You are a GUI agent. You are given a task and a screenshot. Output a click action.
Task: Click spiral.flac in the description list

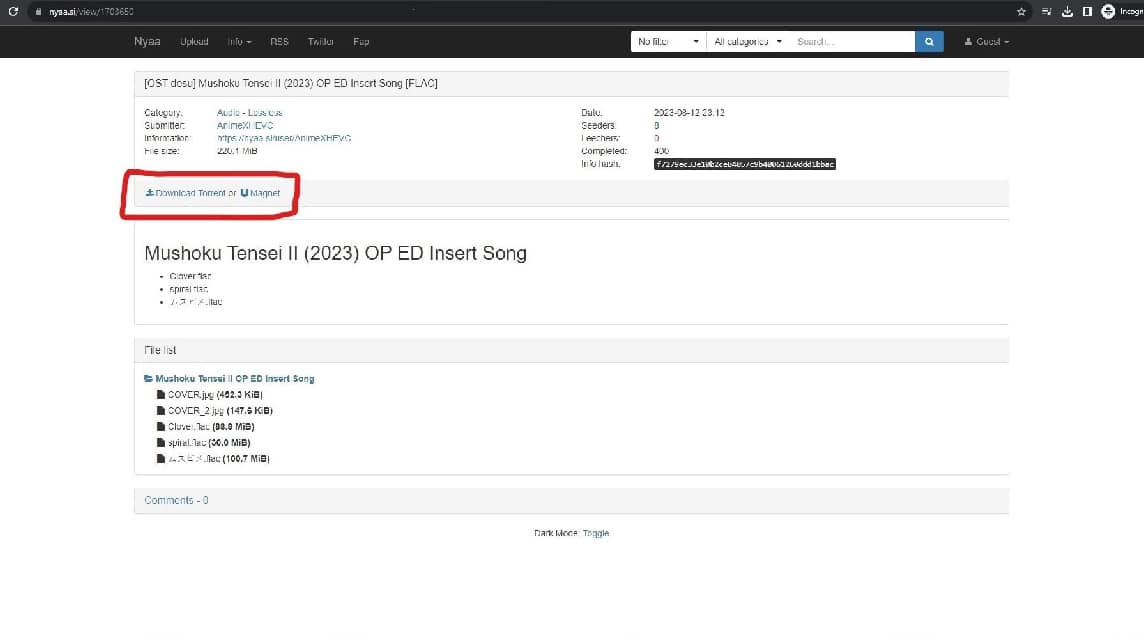point(189,289)
